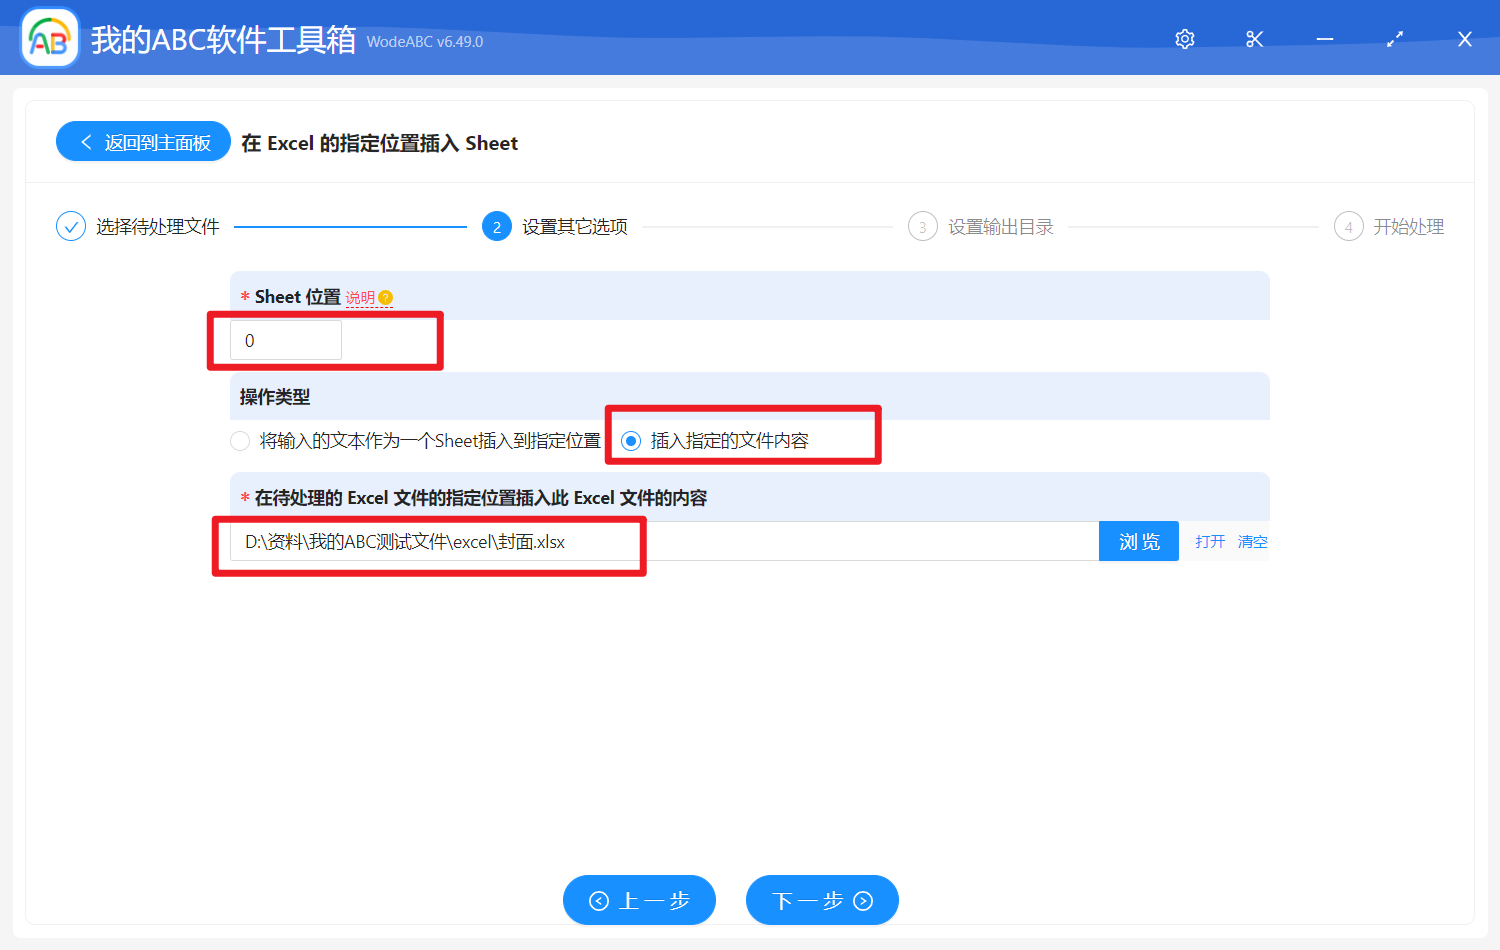Select the 插入指定的文件内容 radio
Viewport: 1500px width, 950px height.
629,440
